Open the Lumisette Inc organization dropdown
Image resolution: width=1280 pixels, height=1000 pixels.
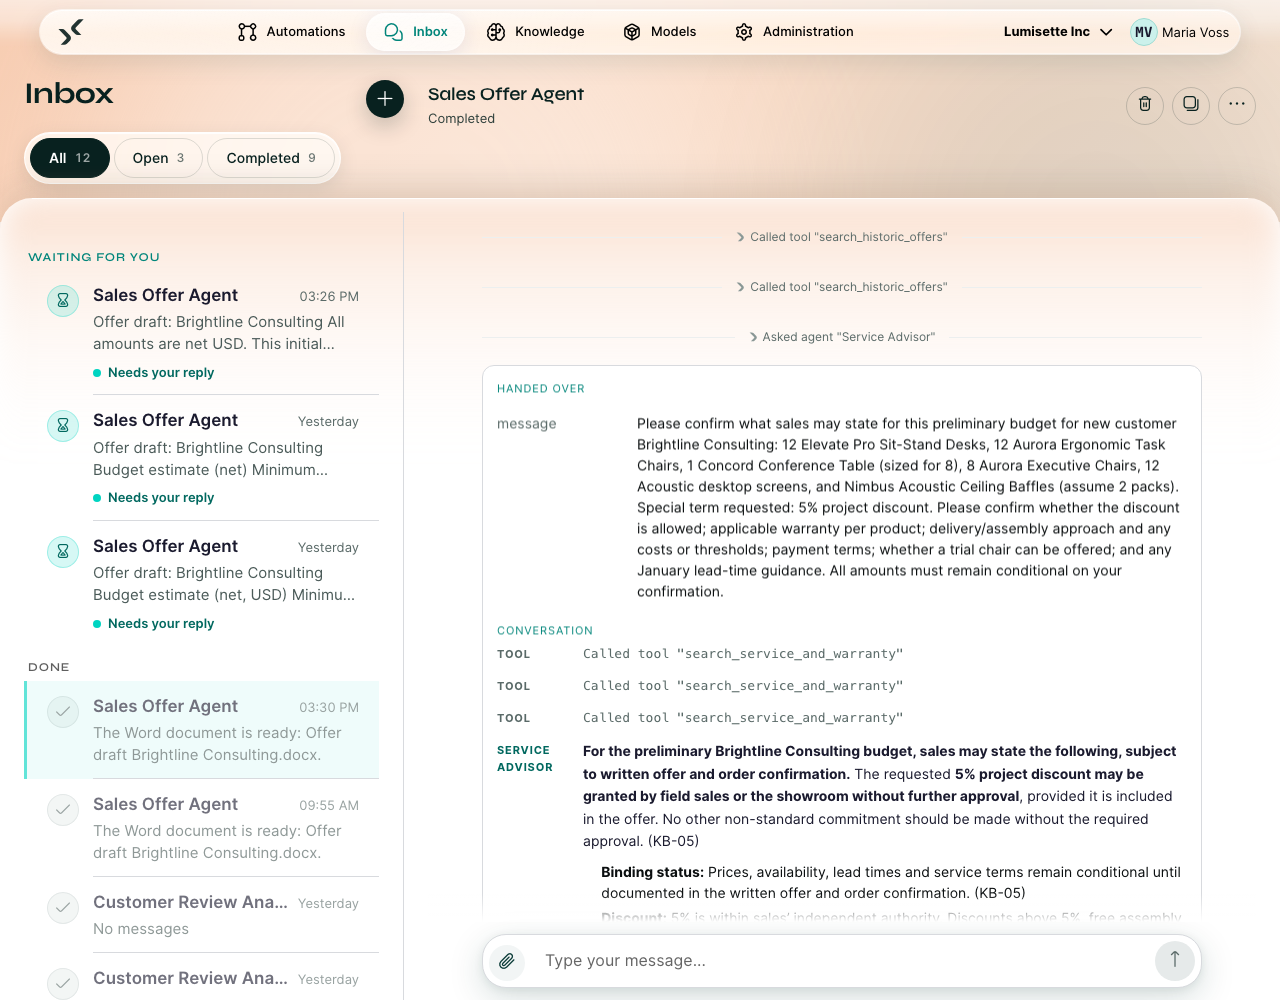(x=1058, y=32)
